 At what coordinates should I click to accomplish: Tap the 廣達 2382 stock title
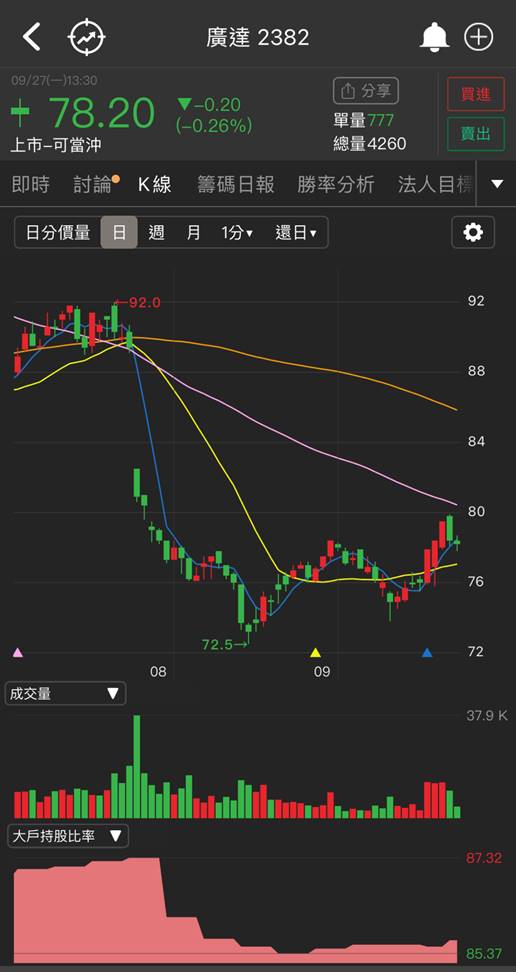coord(258,38)
